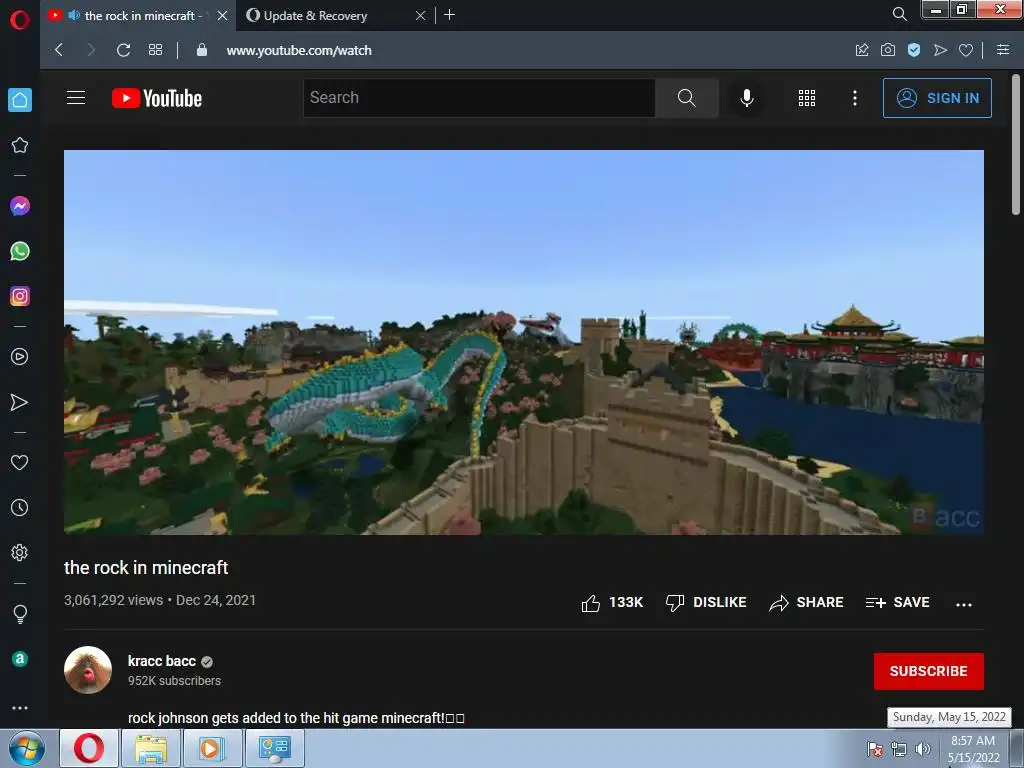Take a snapshot with the camera icon
The image size is (1024, 768).
[888, 50]
